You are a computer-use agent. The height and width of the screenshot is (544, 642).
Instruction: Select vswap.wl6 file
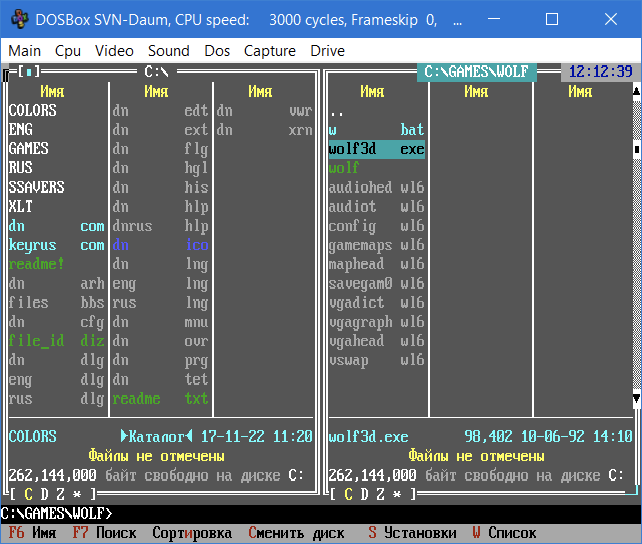[x=377, y=361]
